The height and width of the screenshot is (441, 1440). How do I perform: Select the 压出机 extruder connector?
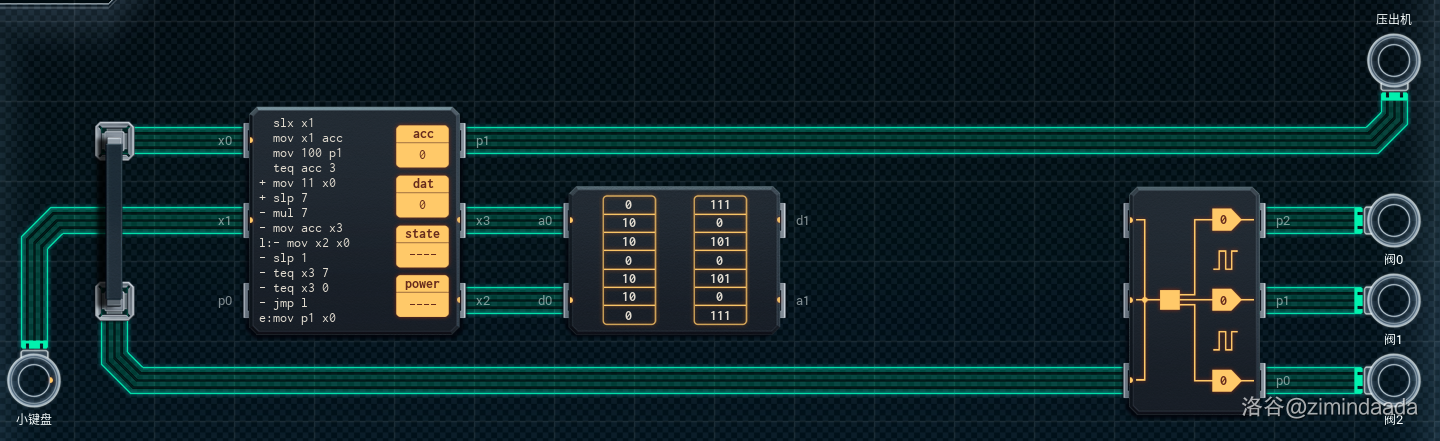click(x=1393, y=61)
